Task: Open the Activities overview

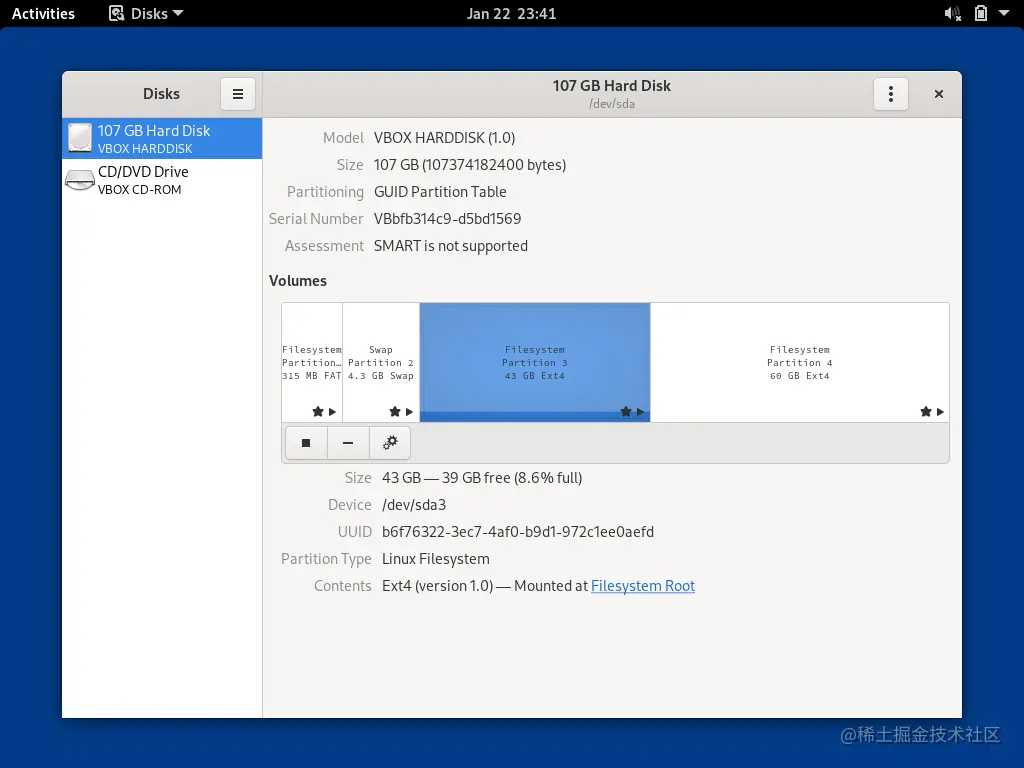Action: click(43, 14)
